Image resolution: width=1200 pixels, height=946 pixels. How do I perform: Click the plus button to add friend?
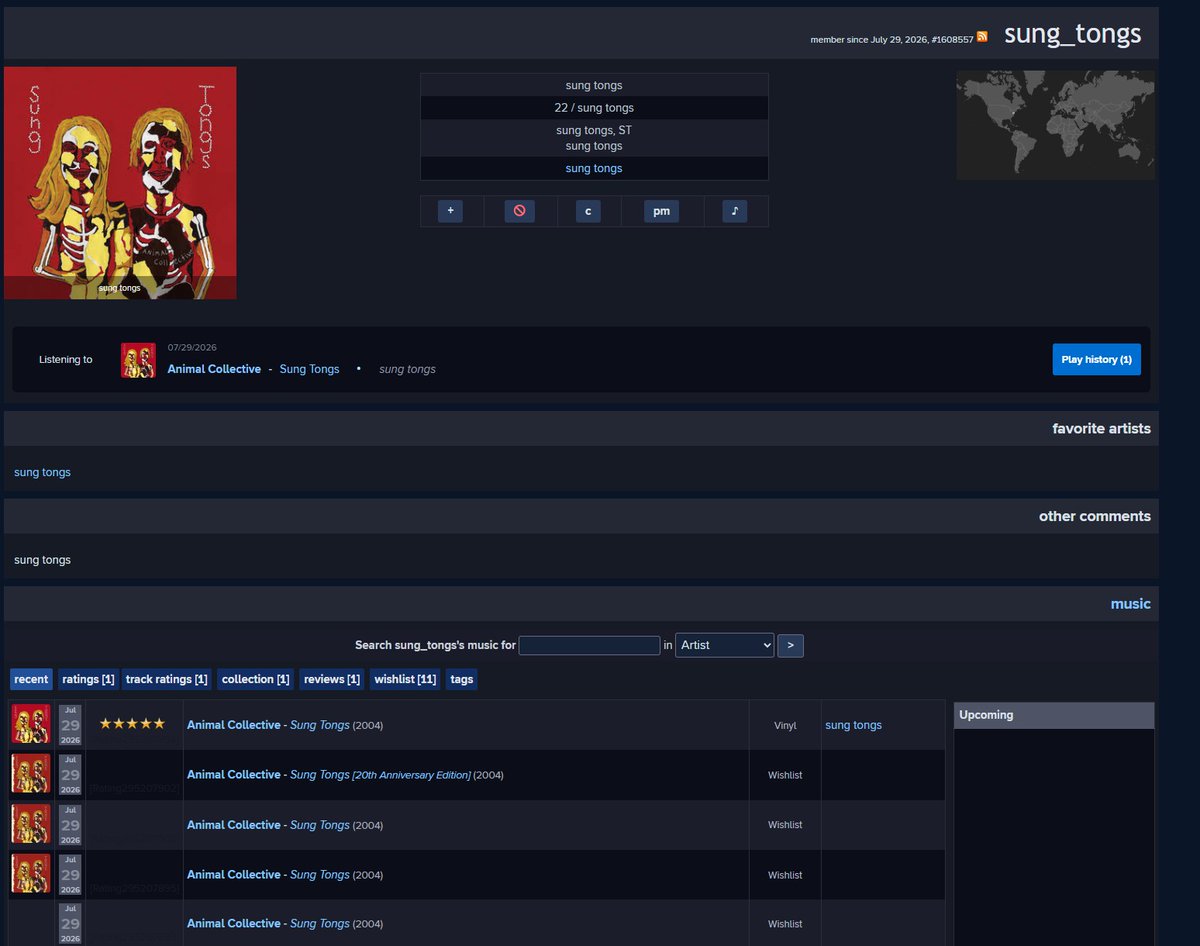tap(450, 211)
